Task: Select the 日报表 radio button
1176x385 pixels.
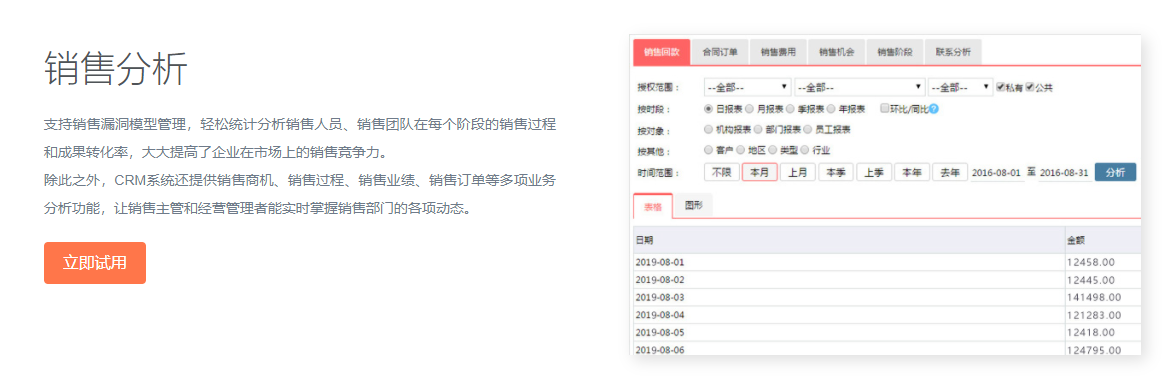Action: tap(709, 109)
